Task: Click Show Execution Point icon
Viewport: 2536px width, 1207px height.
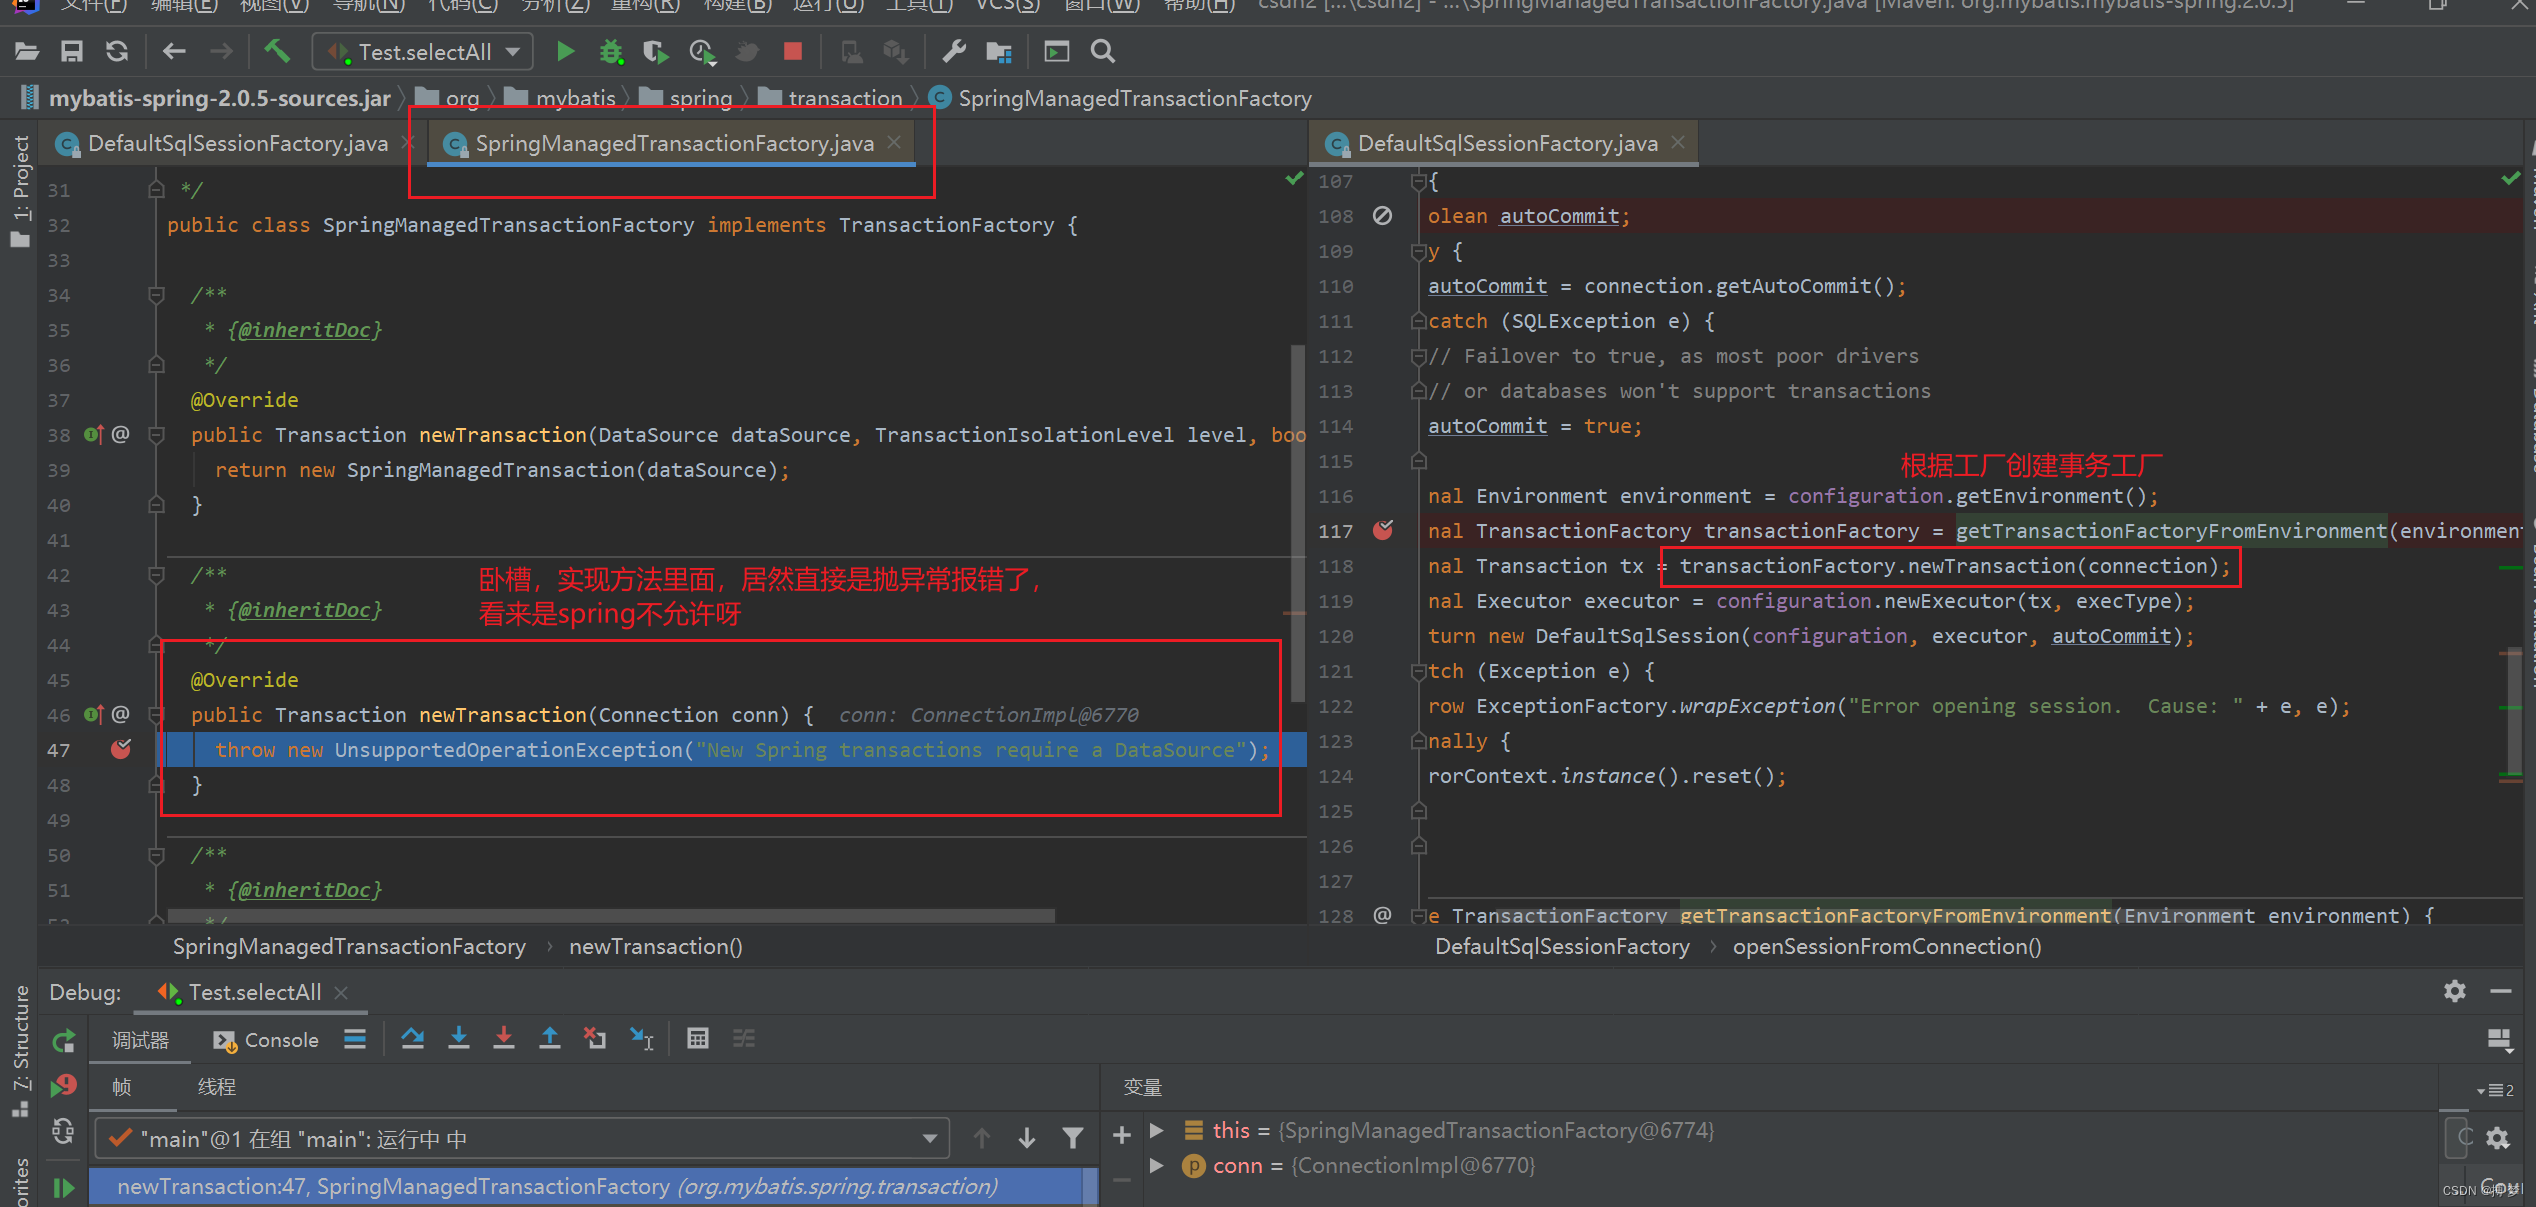Action: point(355,1039)
